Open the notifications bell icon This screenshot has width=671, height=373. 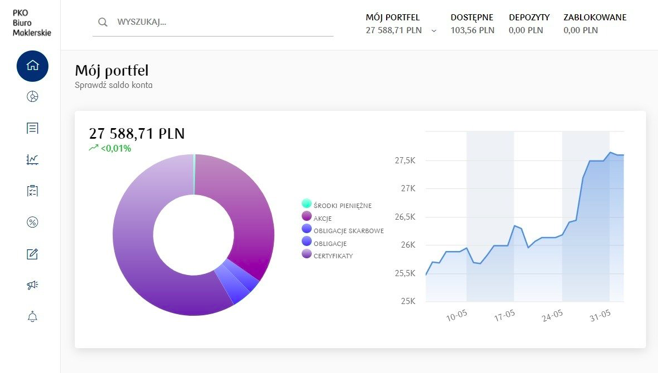(x=33, y=317)
